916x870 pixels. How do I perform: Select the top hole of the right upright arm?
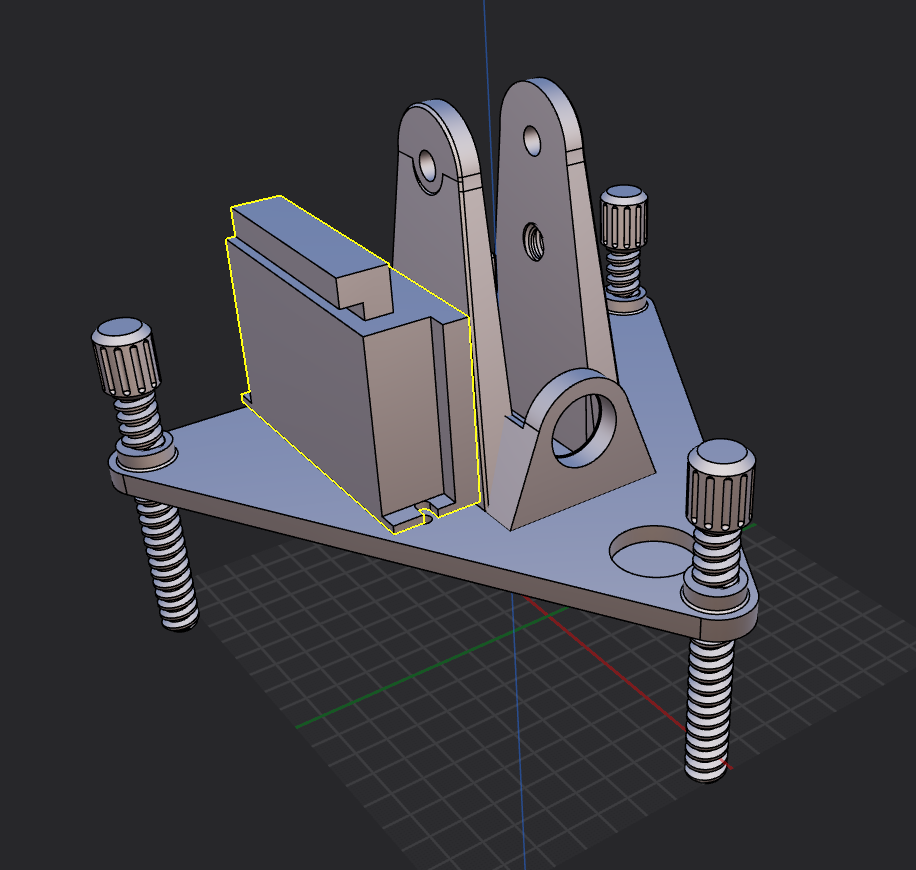[x=532, y=140]
